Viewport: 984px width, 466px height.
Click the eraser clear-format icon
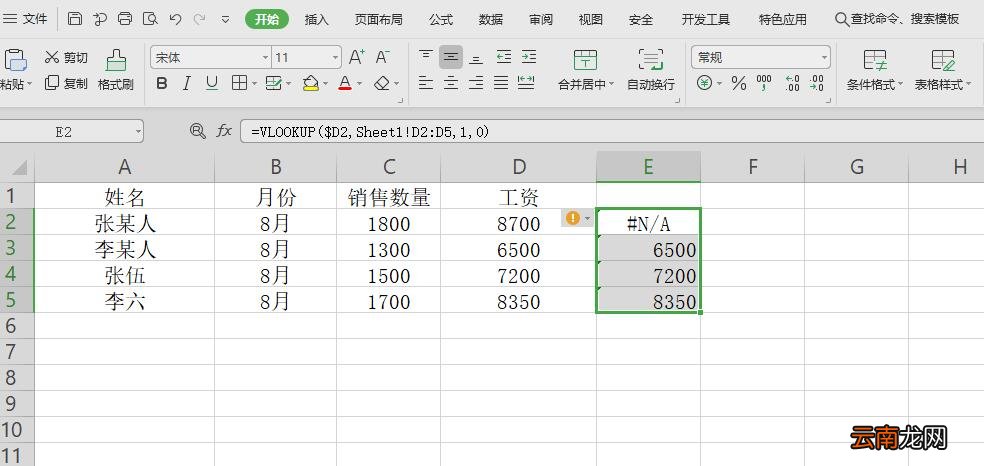point(382,83)
